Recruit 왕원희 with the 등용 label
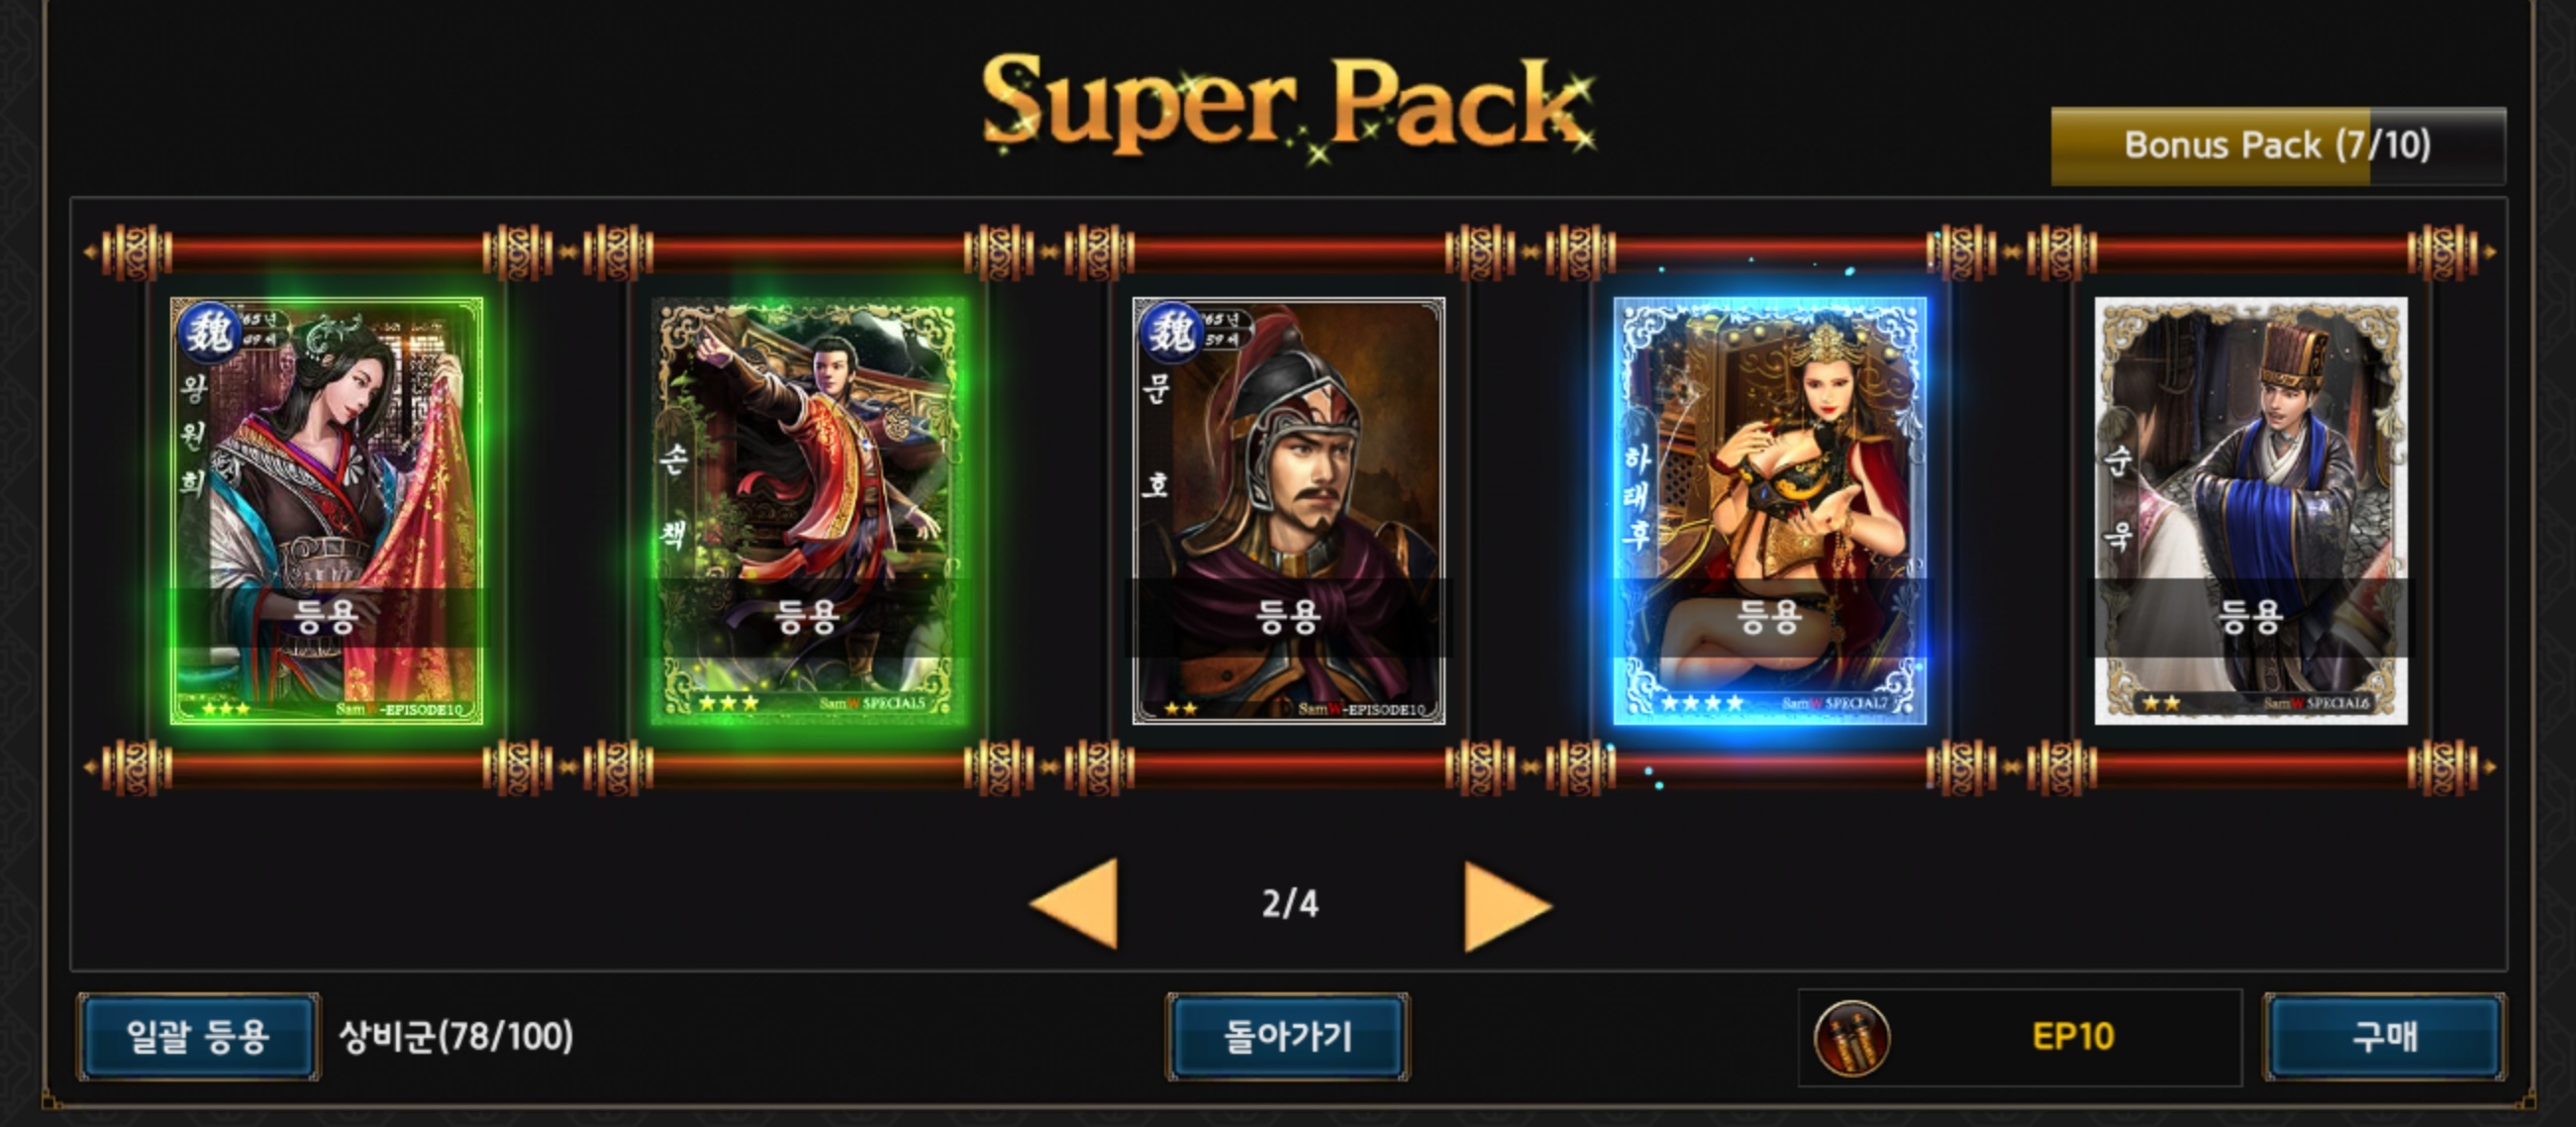The image size is (2576, 1127). click(x=327, y=617)
